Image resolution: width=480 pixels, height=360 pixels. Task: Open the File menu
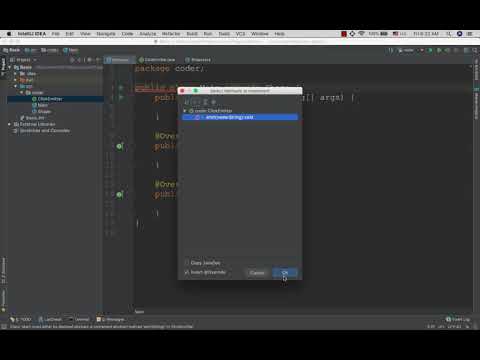click(x=55, y=34)
